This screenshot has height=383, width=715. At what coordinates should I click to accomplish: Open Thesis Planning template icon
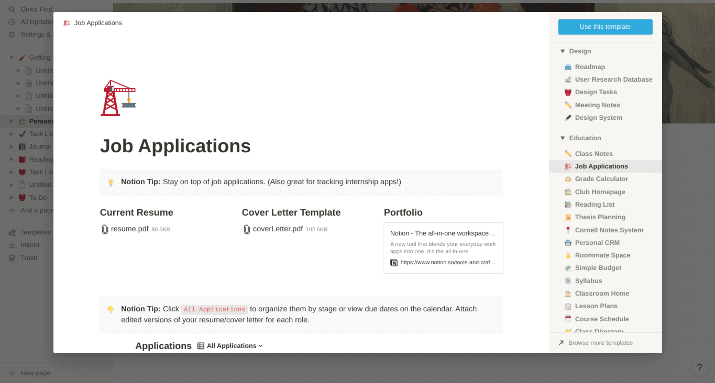pos(568,217)
